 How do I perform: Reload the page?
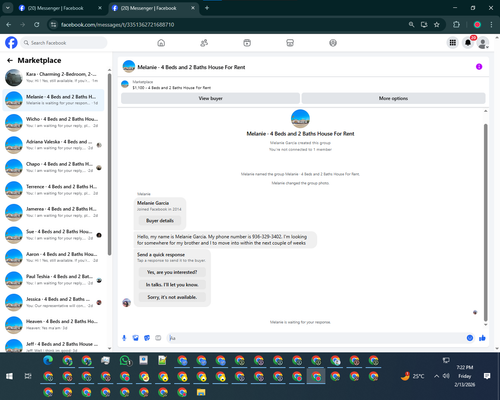[37, 25]
